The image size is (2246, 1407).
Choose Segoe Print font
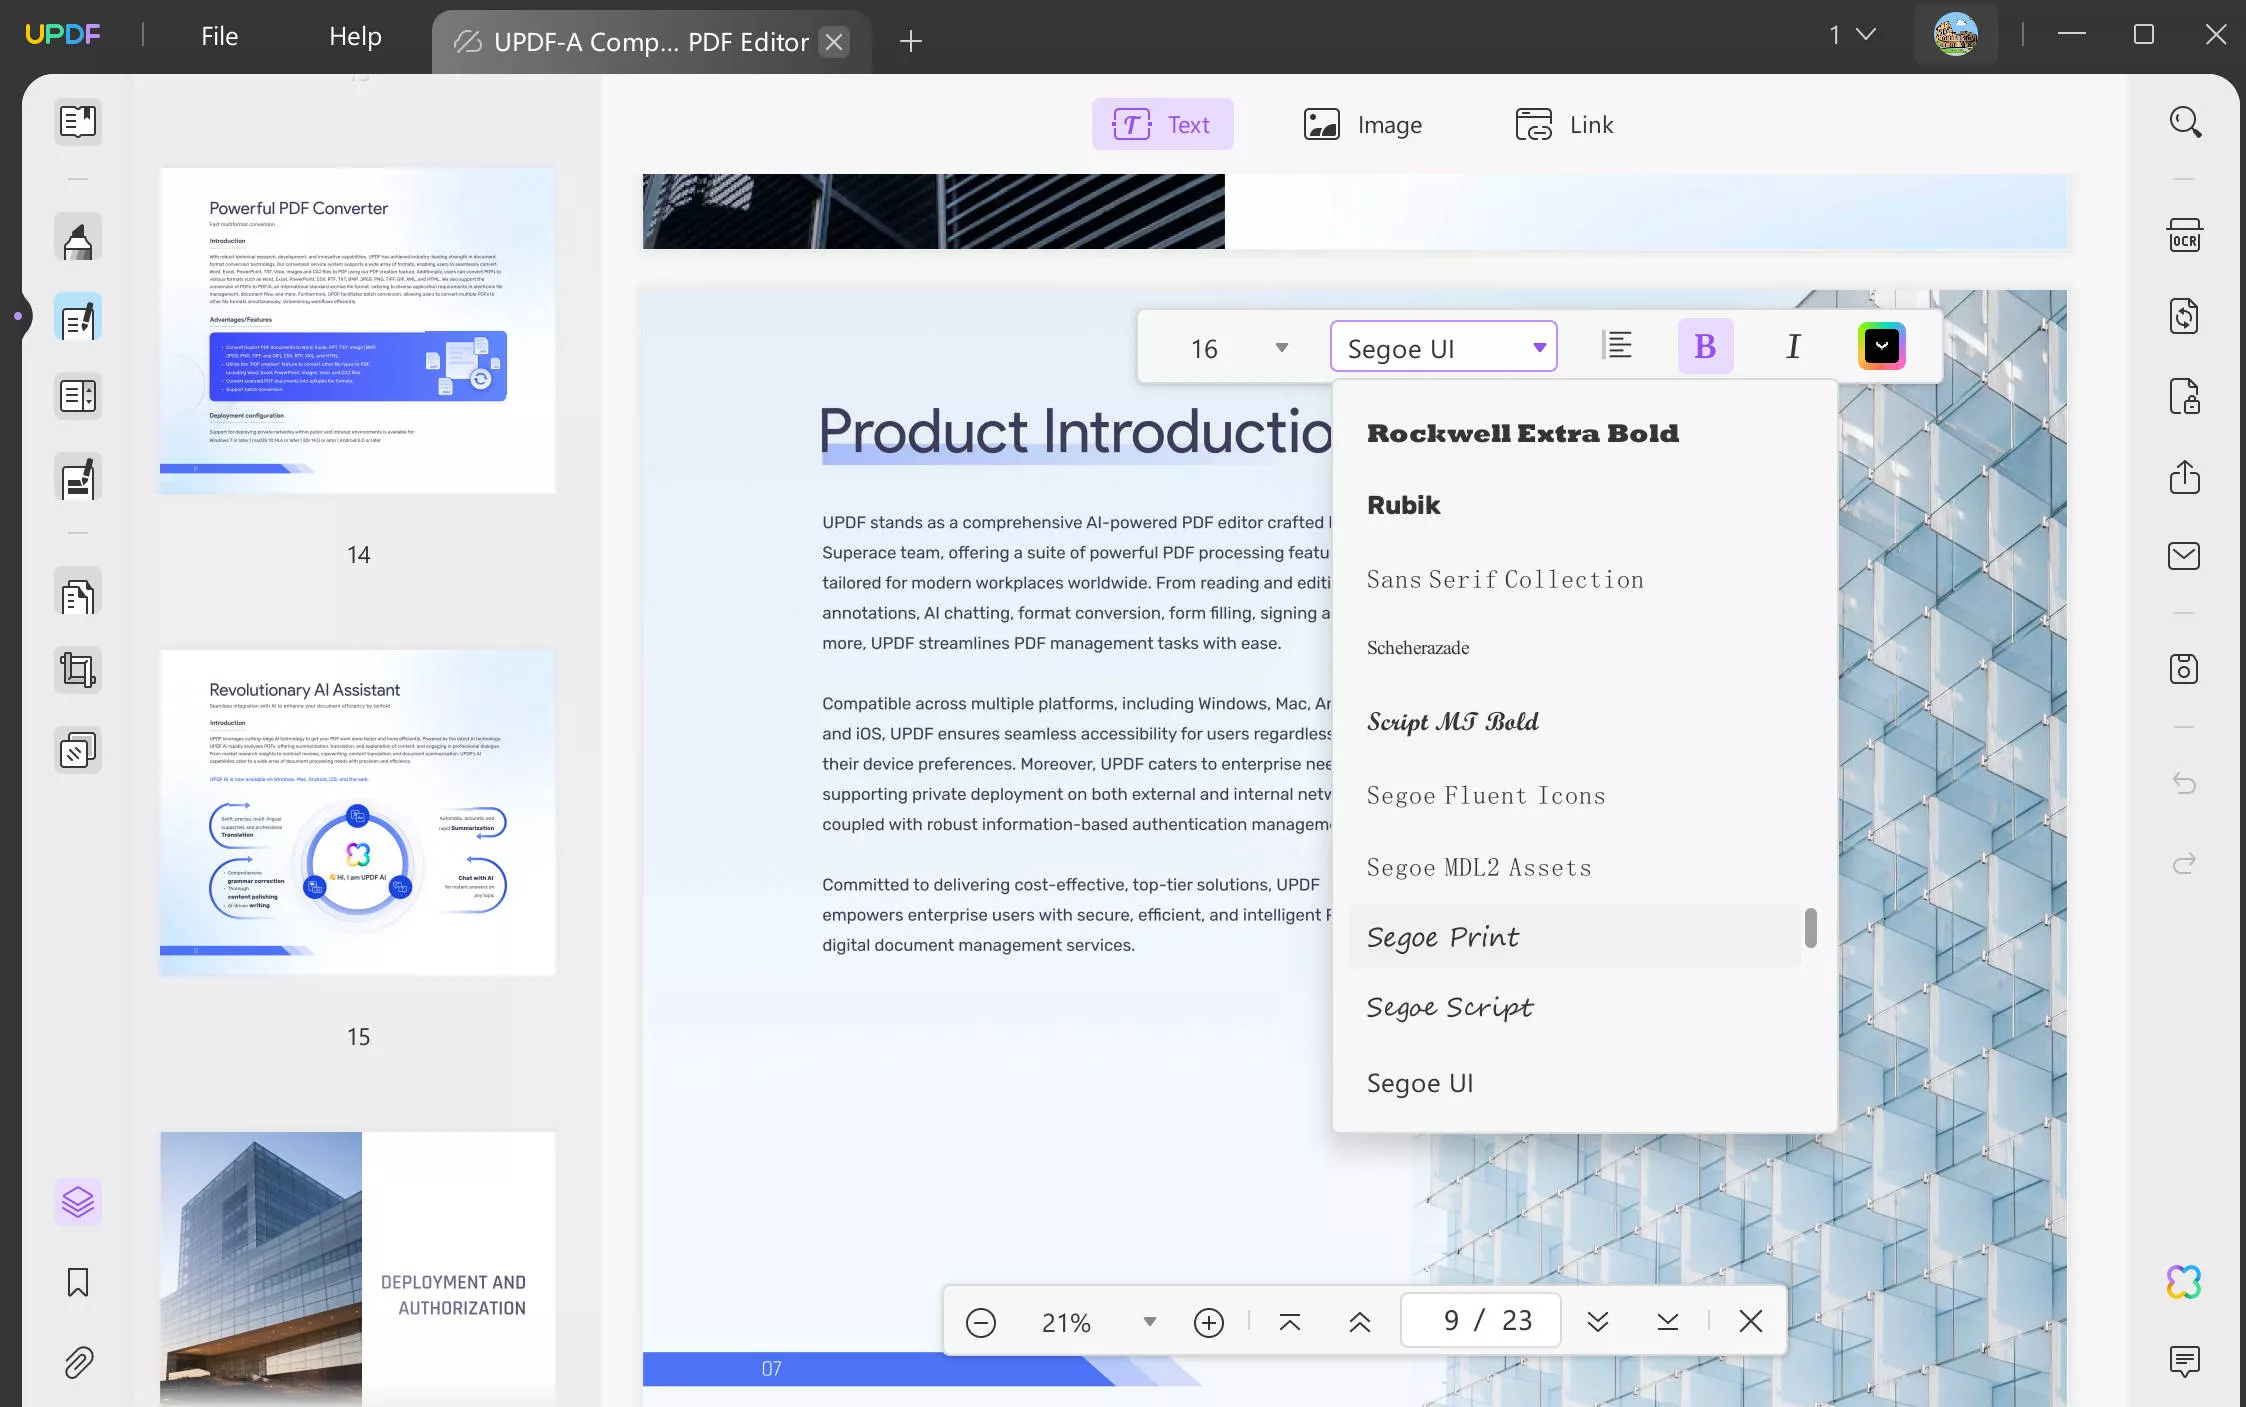1575,937
